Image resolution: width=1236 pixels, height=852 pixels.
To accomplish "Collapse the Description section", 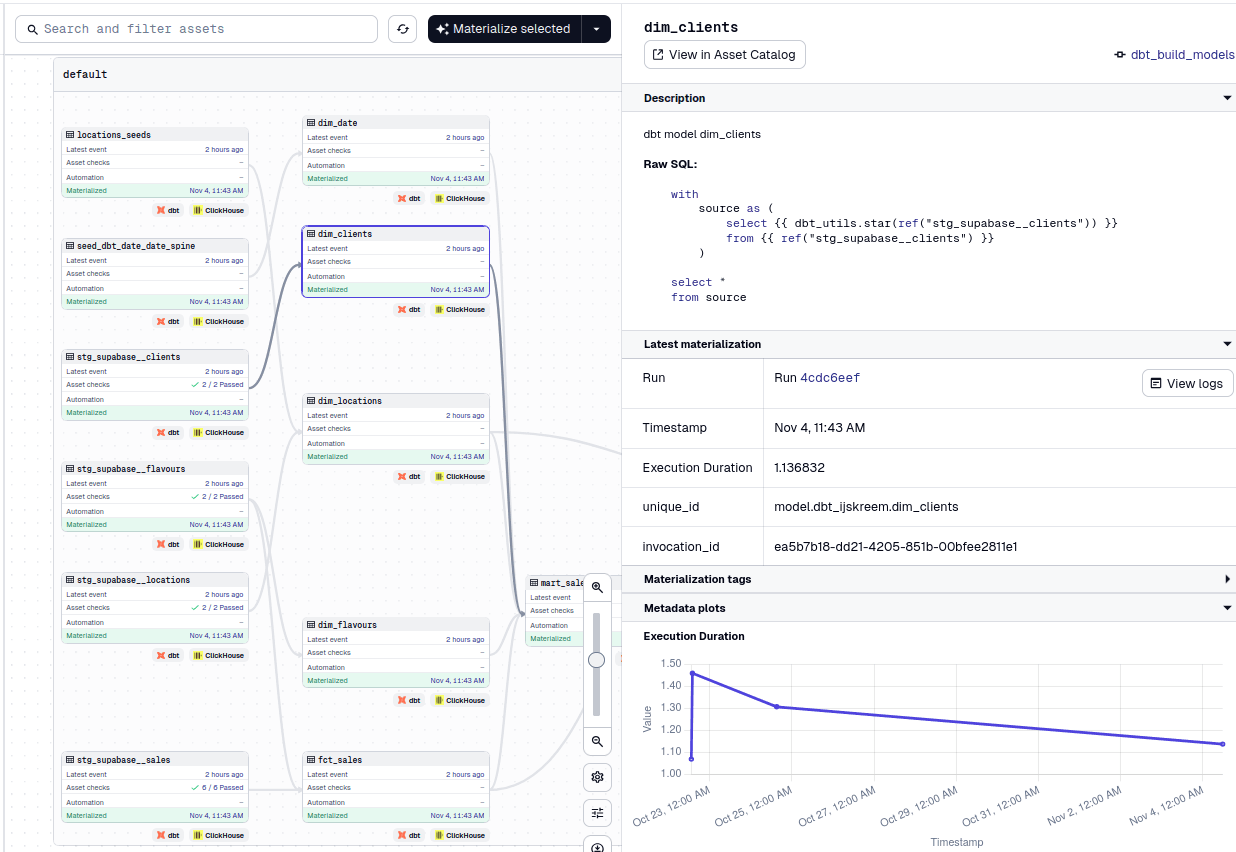I will tap(1227, 98).
